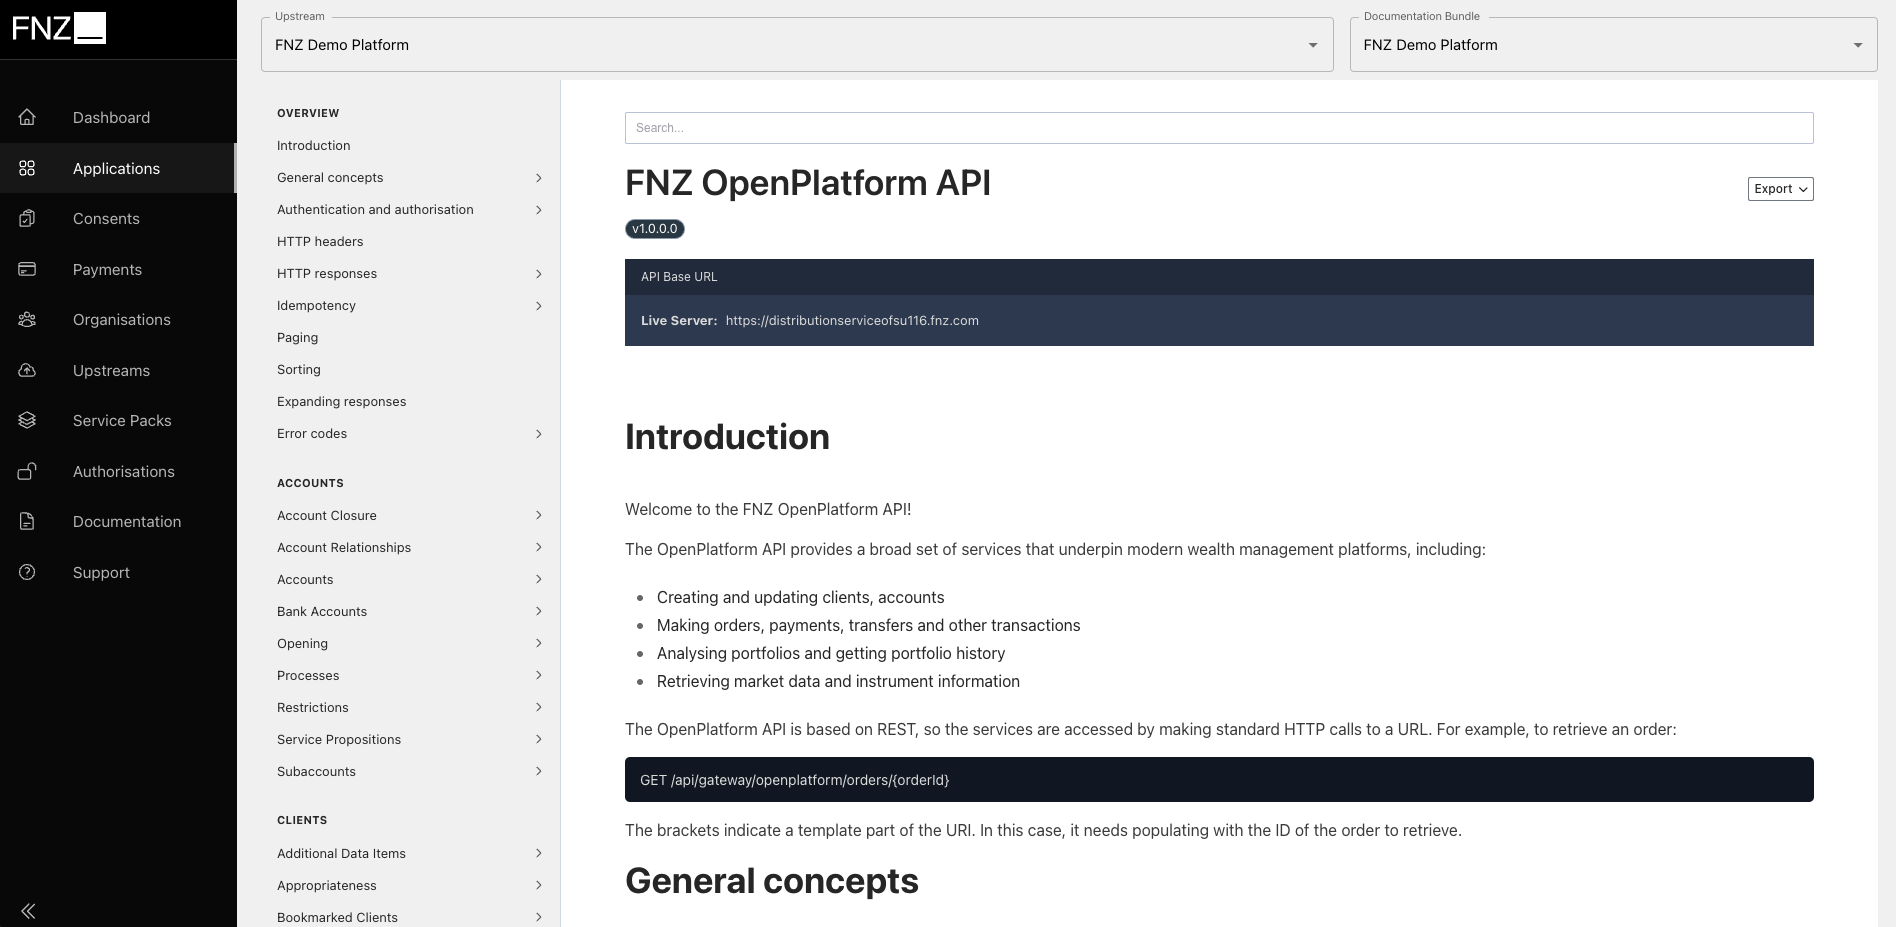This screenshot has width=1896, height=927.
Task: Expand Account Closure chevron
Action: (538, 515)
